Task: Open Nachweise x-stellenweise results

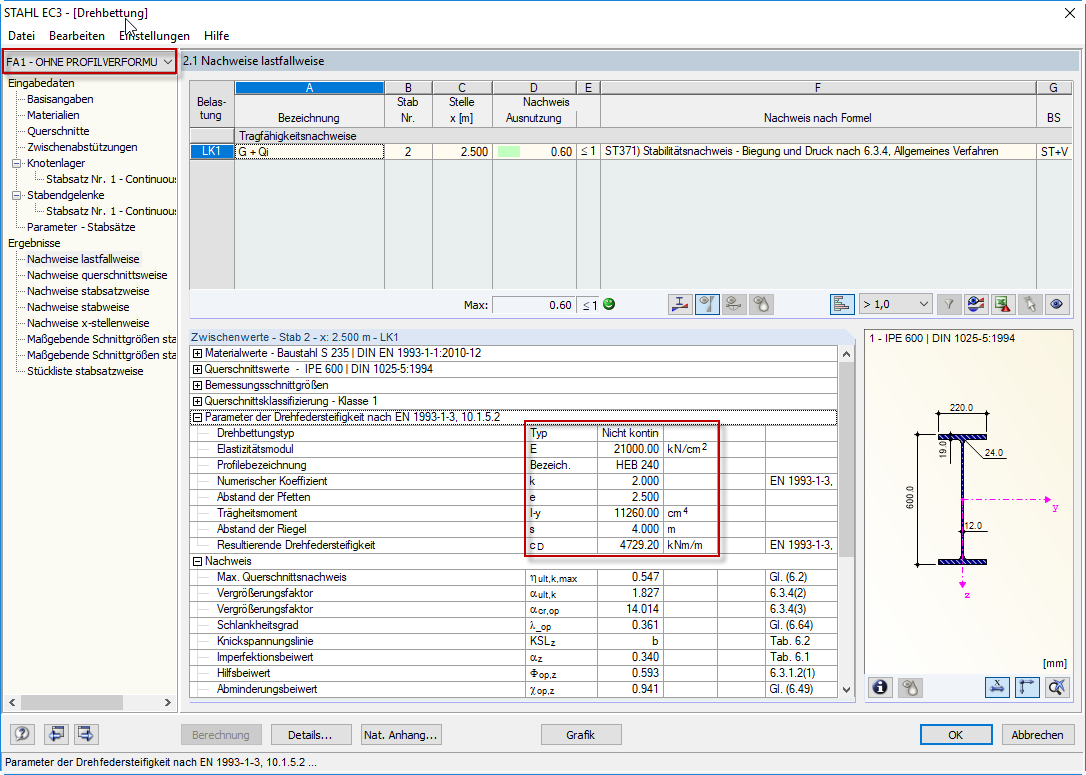Action: [88, 323]
